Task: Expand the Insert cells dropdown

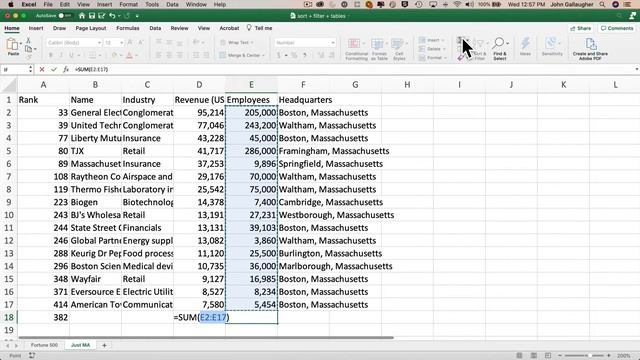Action: tap(443, 40)
